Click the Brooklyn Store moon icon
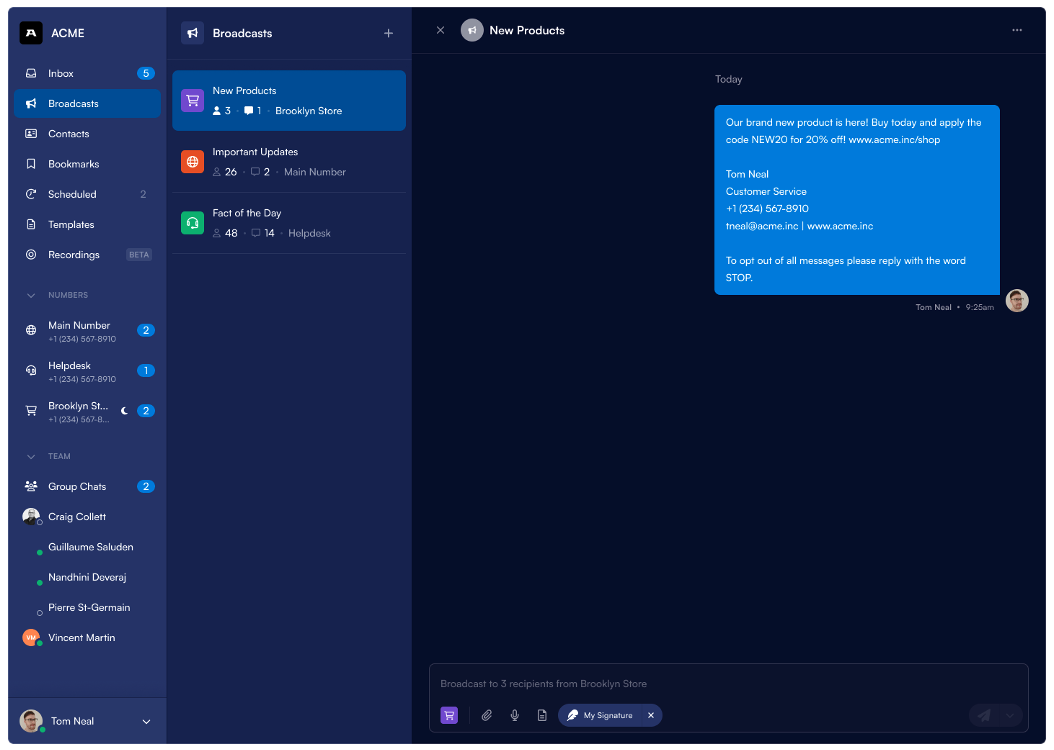The image size is (1054, 750). (x=124, y=411)
